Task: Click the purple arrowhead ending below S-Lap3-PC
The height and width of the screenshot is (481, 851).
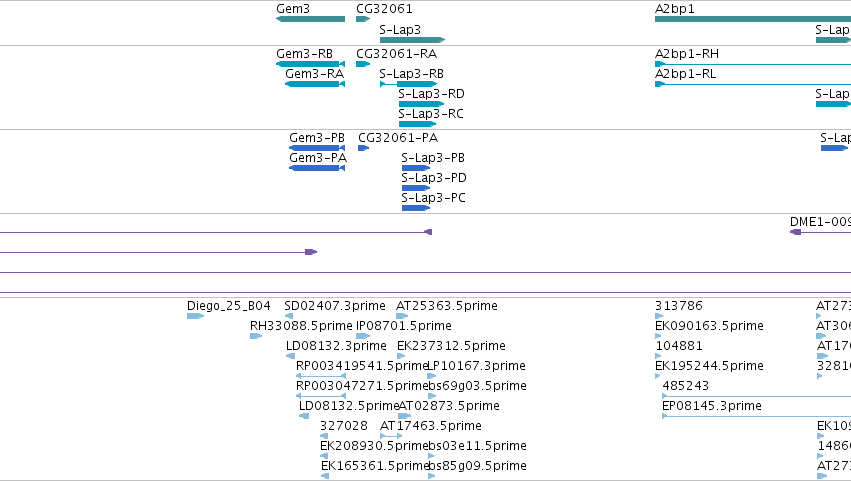Action: [428, 232]
